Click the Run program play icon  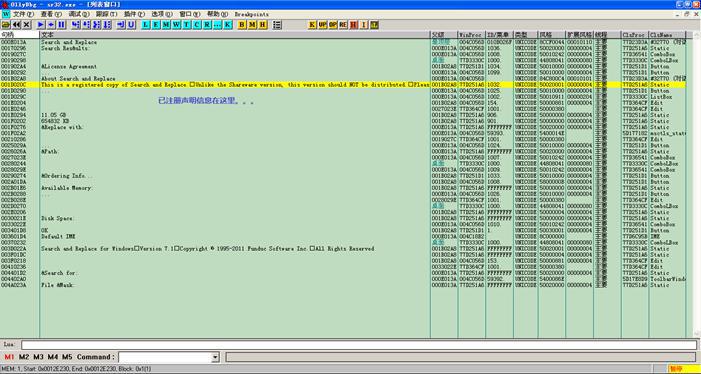[x=41, y=25]
